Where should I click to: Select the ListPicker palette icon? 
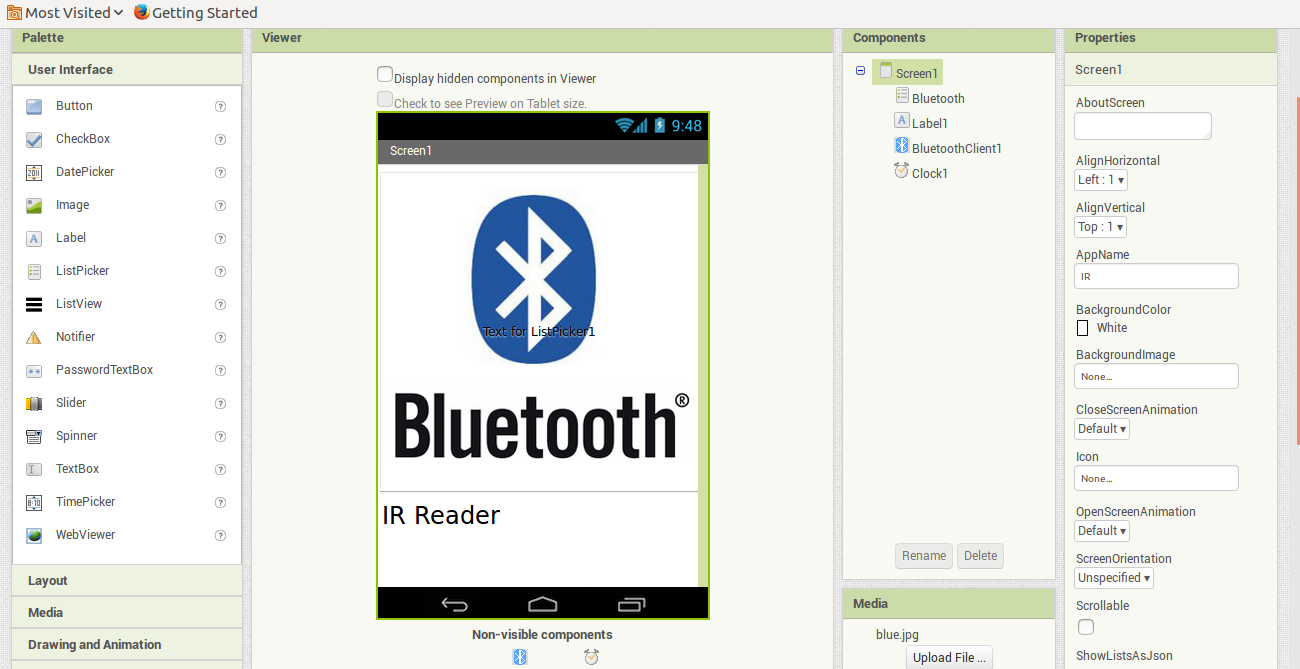tap(34, 271)
